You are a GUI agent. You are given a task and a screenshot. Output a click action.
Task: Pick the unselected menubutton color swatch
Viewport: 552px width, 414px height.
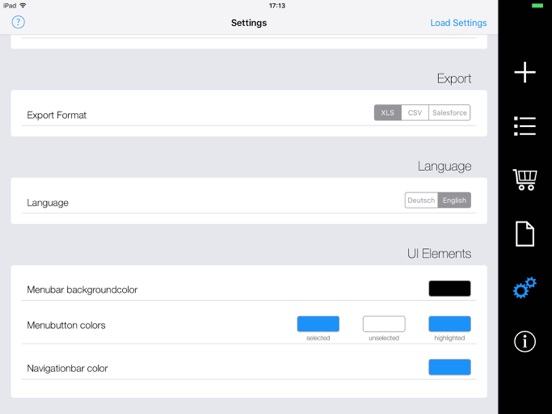point(384,324)
